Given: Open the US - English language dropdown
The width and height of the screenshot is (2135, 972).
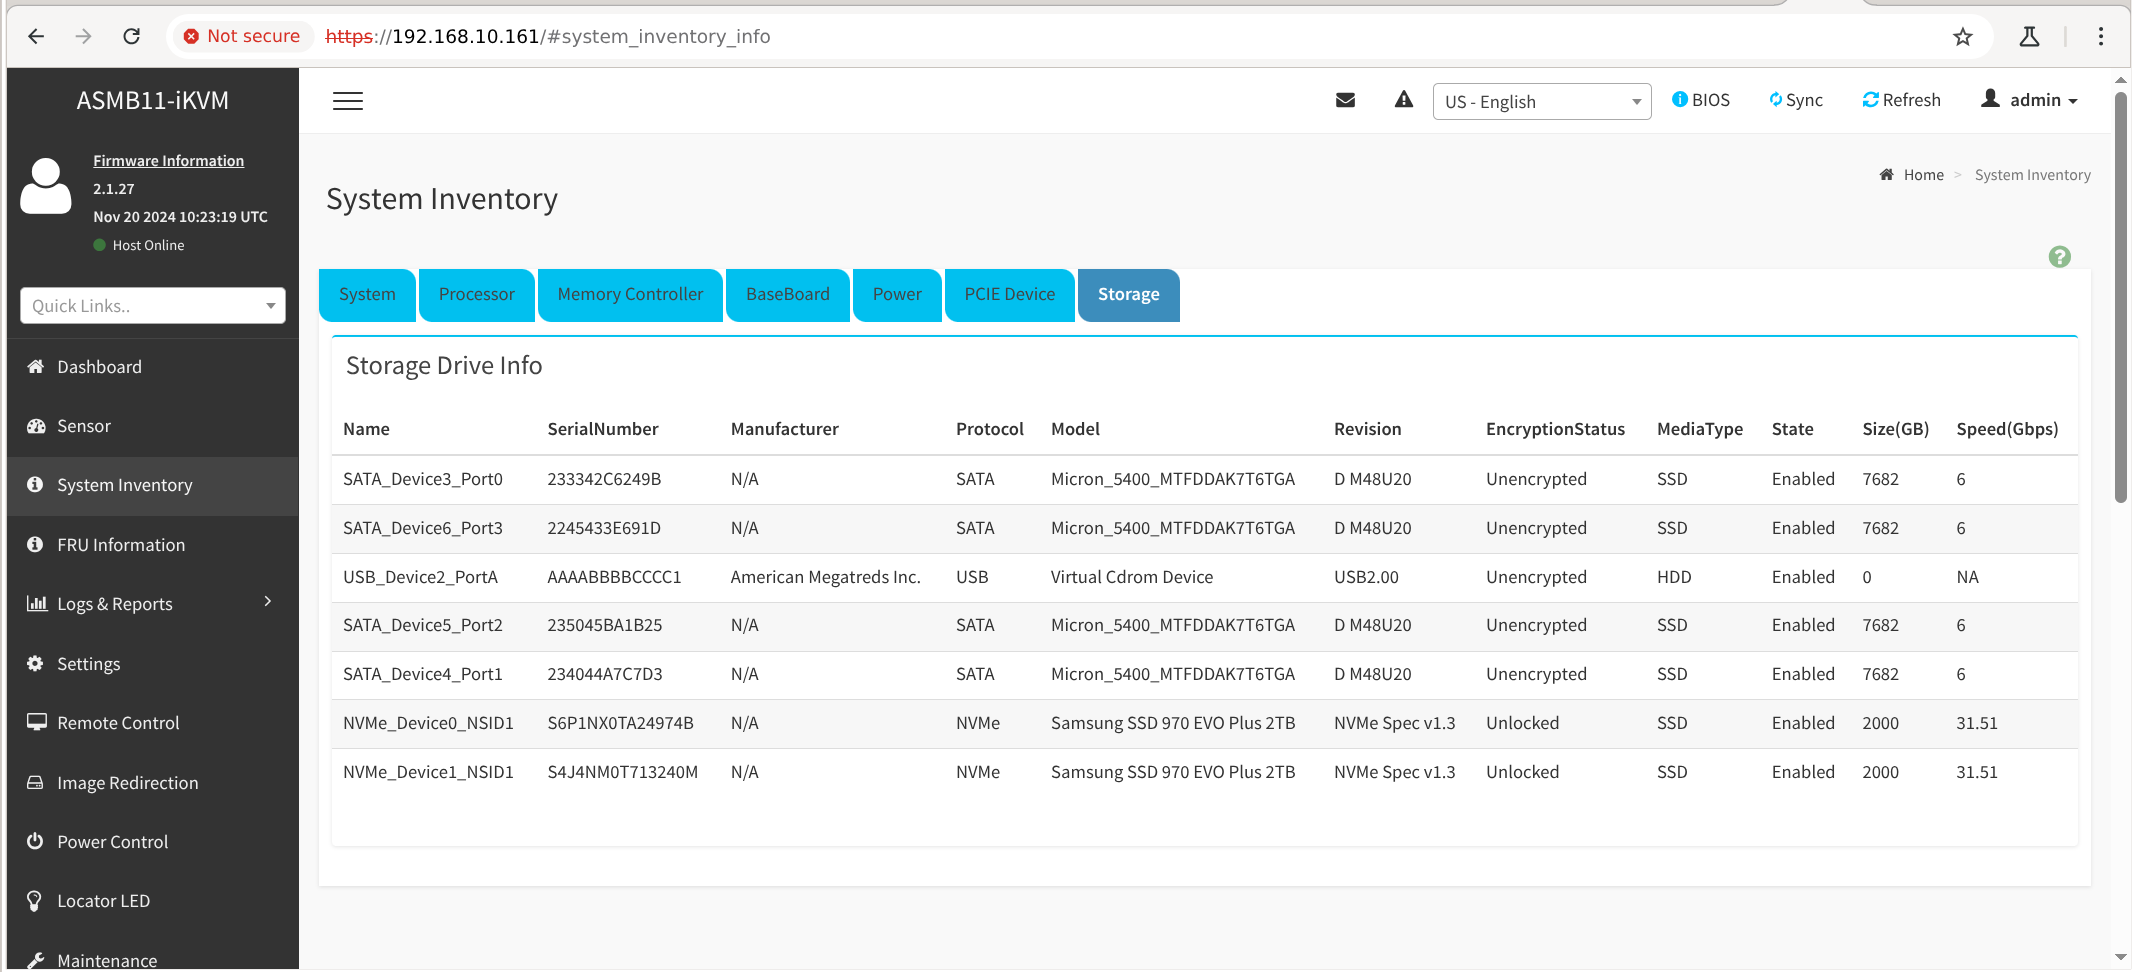Looking at the screenshot, I should (x=1541, y=101).
